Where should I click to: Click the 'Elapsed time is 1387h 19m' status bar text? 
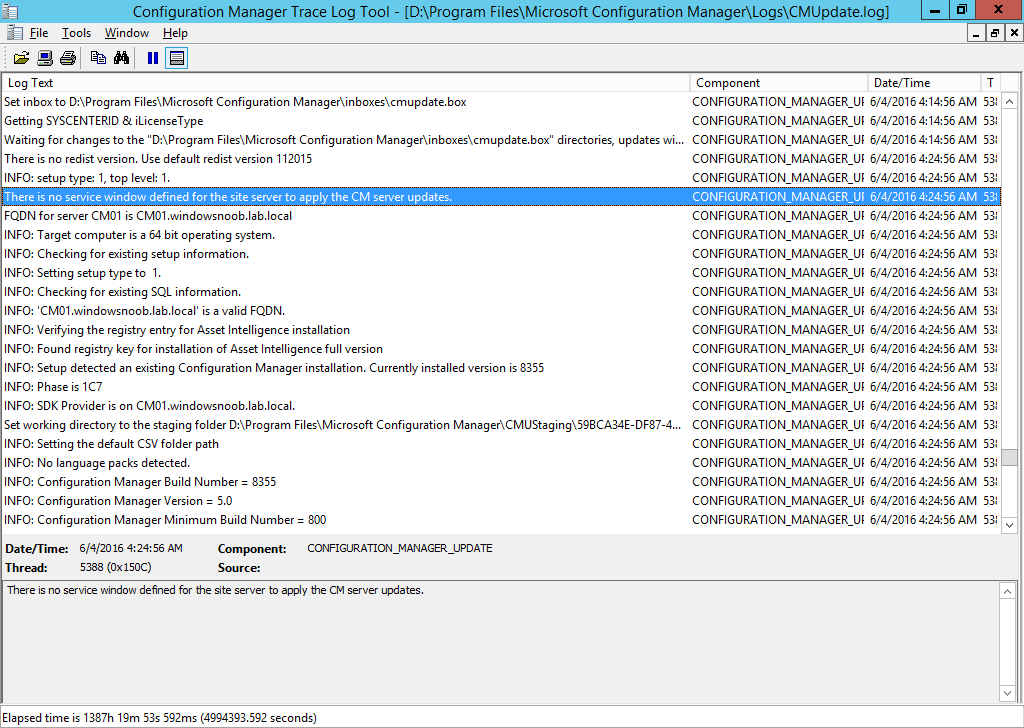[159, 718]
